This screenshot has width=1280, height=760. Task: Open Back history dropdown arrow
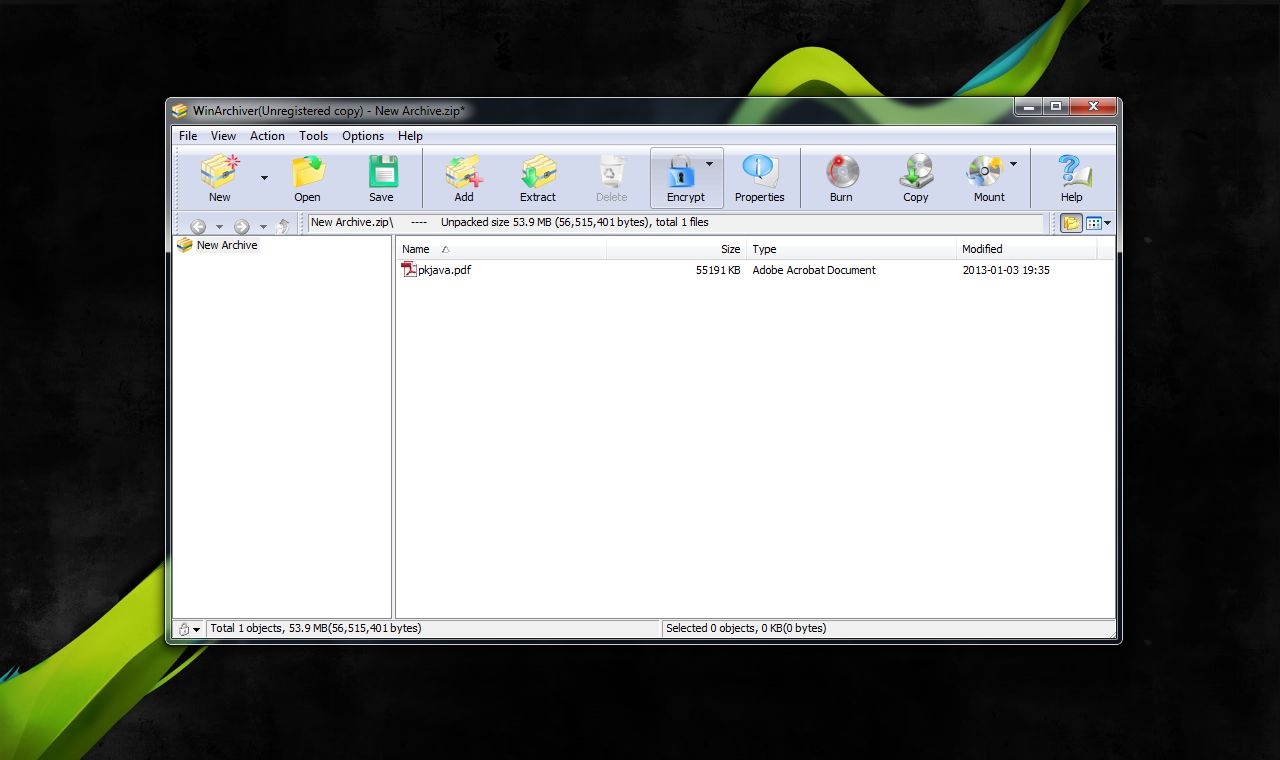(219, 227)
